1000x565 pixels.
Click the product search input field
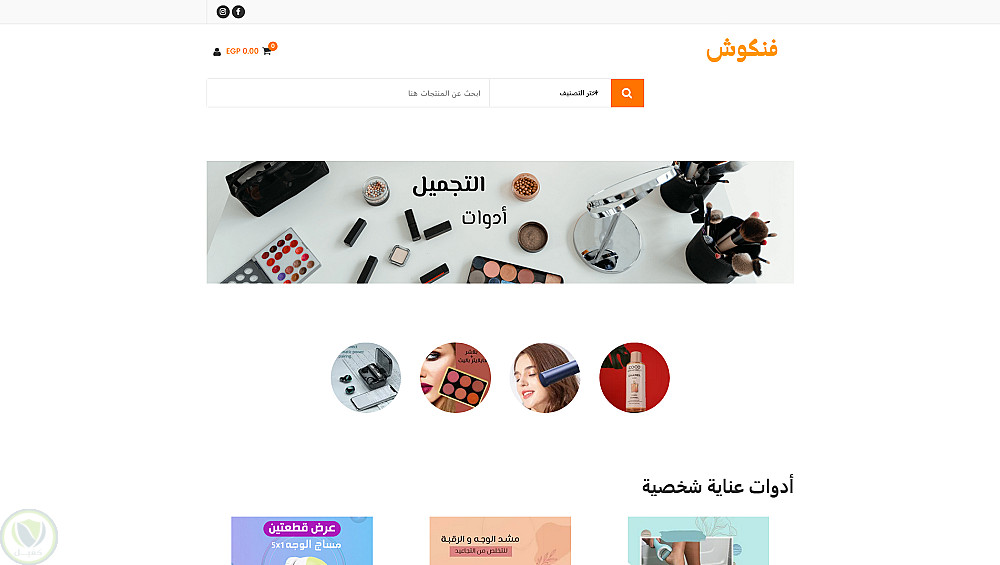348,93
